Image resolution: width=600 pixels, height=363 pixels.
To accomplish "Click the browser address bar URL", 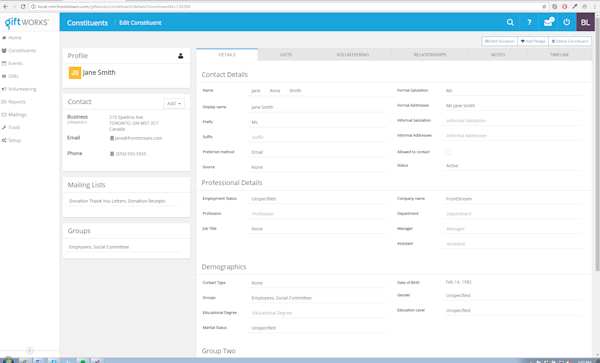I will point(114,7).
